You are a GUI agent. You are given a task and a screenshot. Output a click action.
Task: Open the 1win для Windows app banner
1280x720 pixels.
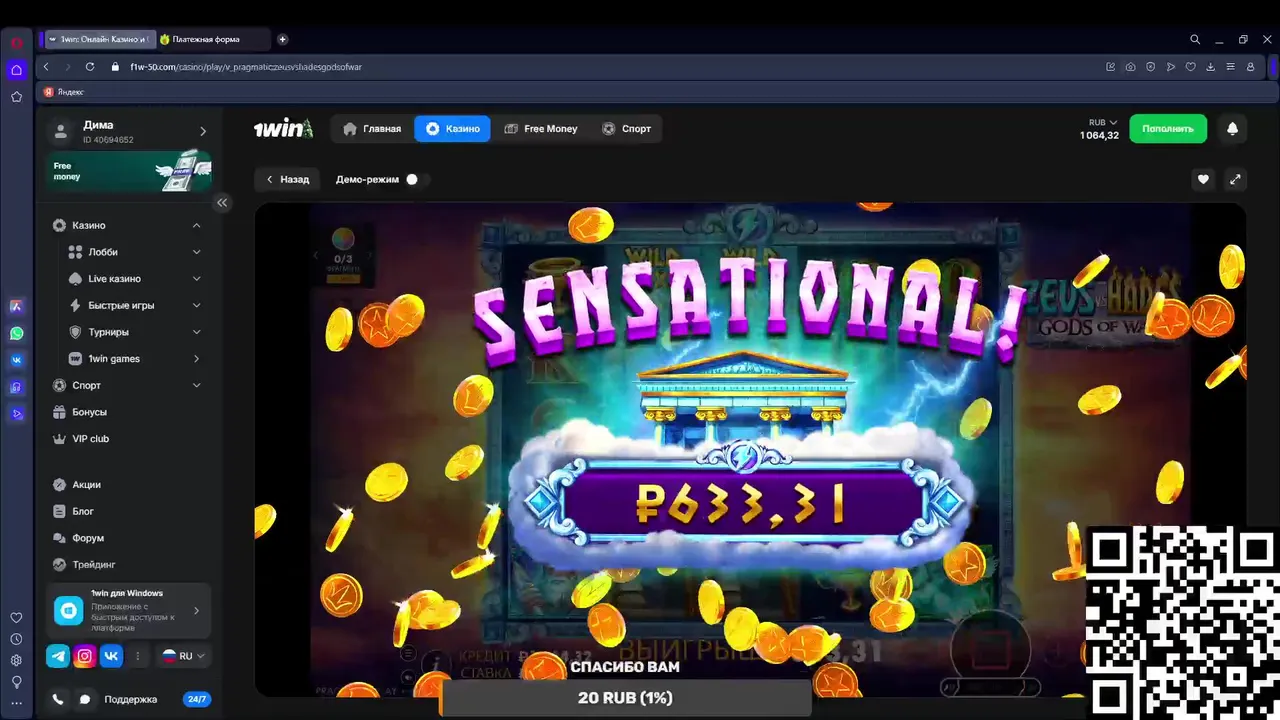128,610
